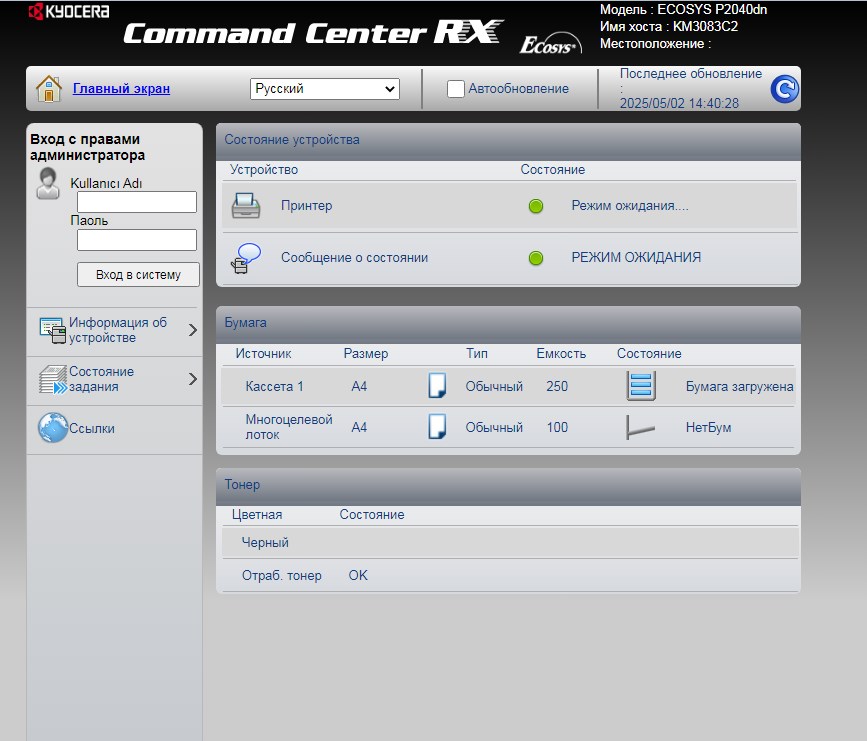Viewport: 867px width, 741px height.
Task: Click the capacity value 250
Action: [x=557, y=387]
